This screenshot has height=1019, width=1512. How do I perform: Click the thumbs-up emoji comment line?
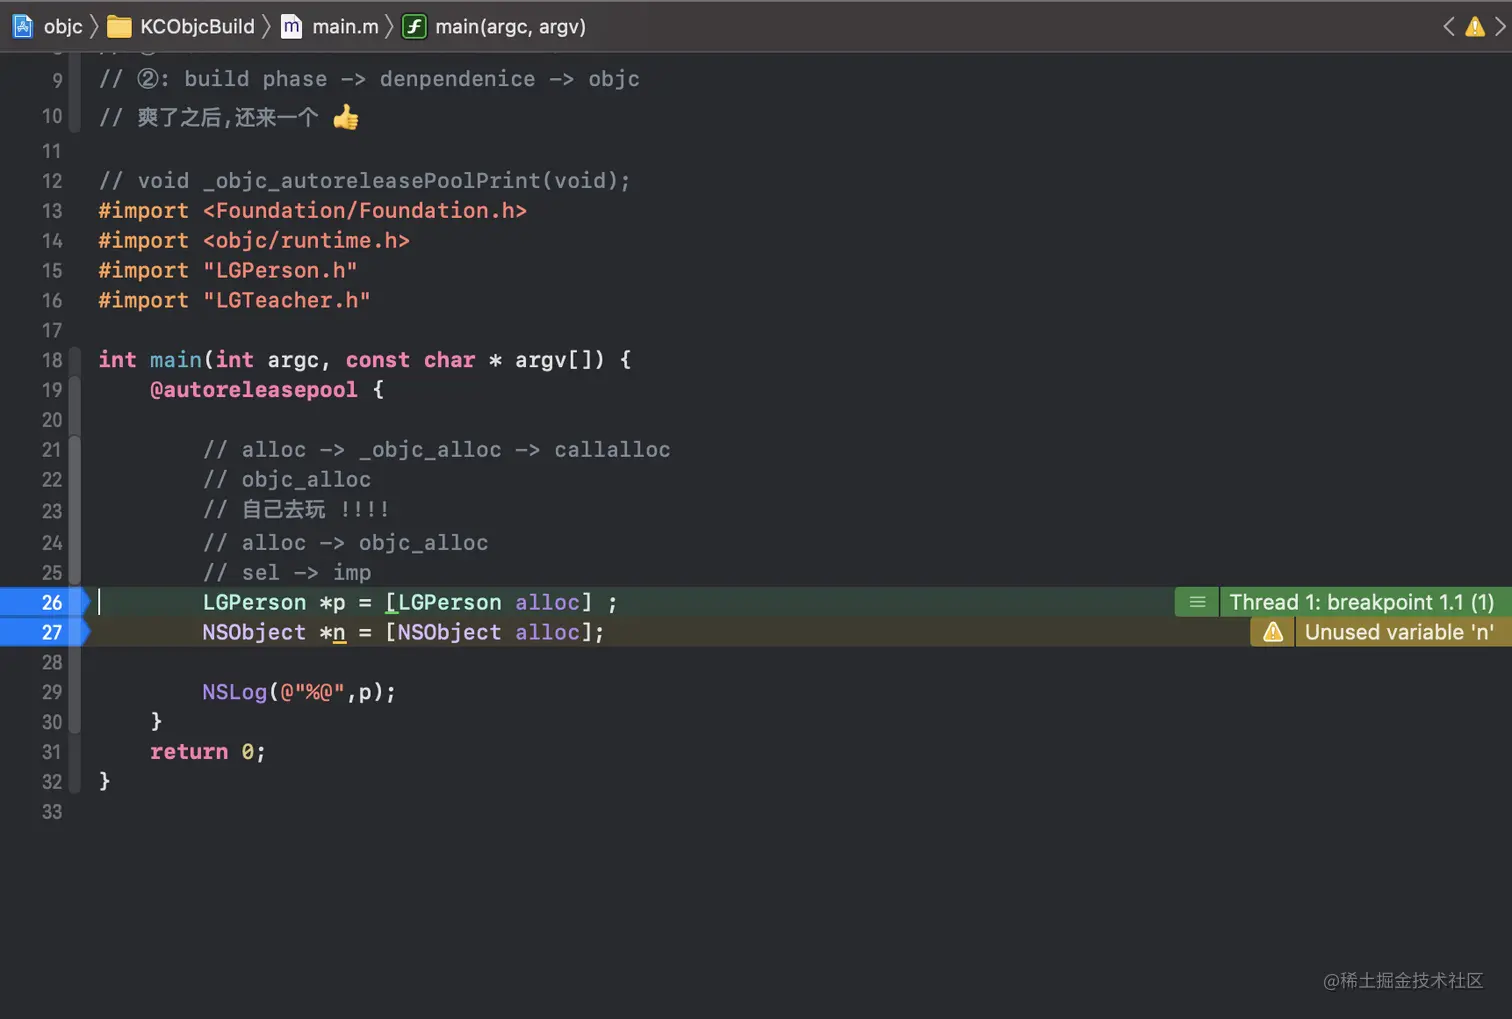(x=229, y=117)
